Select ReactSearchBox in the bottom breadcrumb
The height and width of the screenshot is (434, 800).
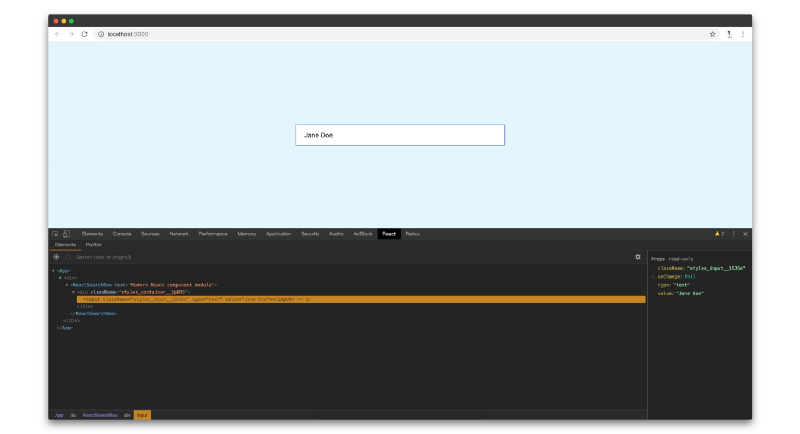tap(100, 414)
